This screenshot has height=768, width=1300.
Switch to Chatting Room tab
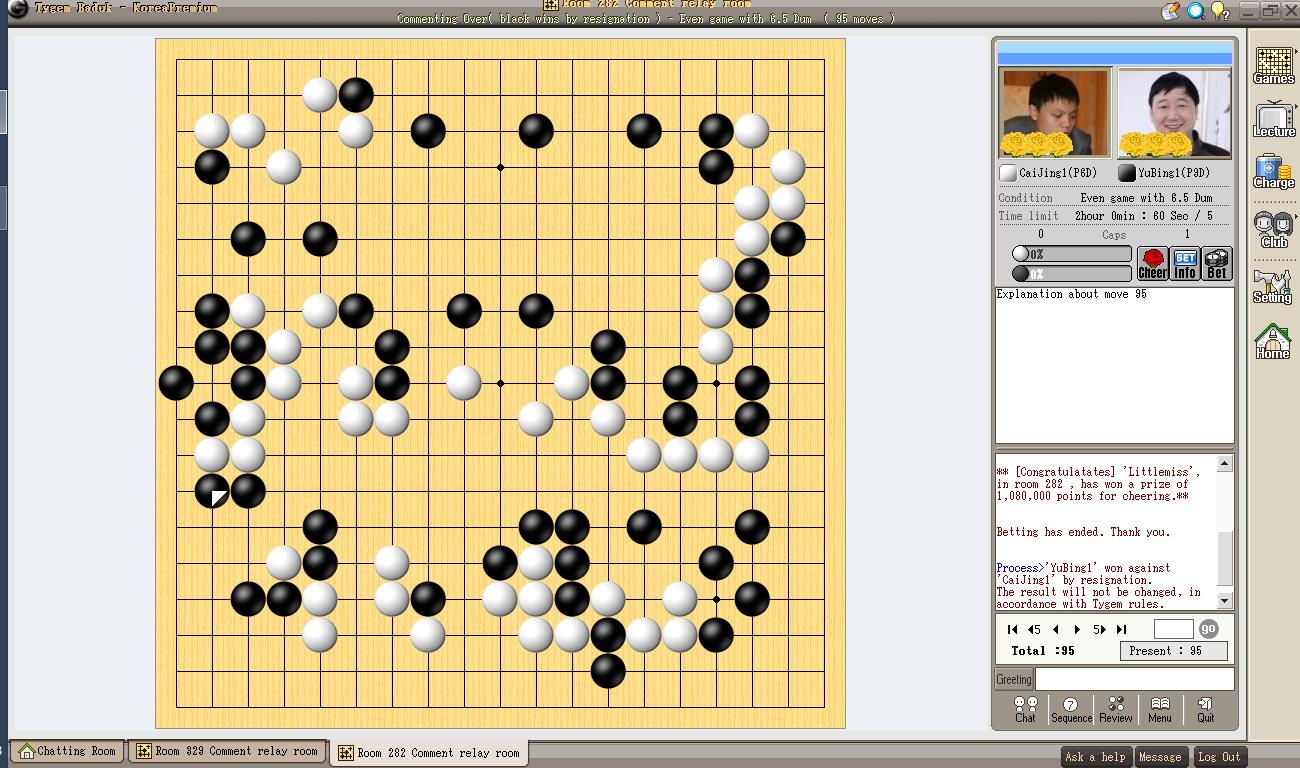click(x=67, y=751)
